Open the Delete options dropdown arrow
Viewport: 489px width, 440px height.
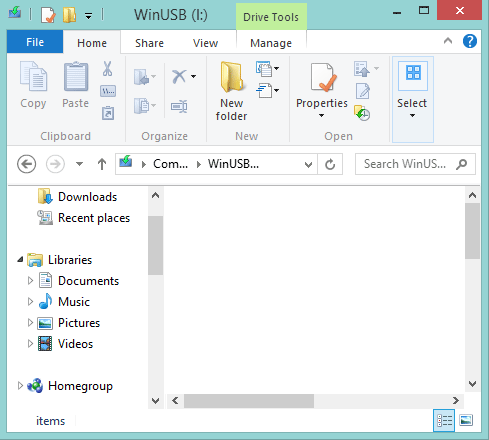click(x=194, y=76)
